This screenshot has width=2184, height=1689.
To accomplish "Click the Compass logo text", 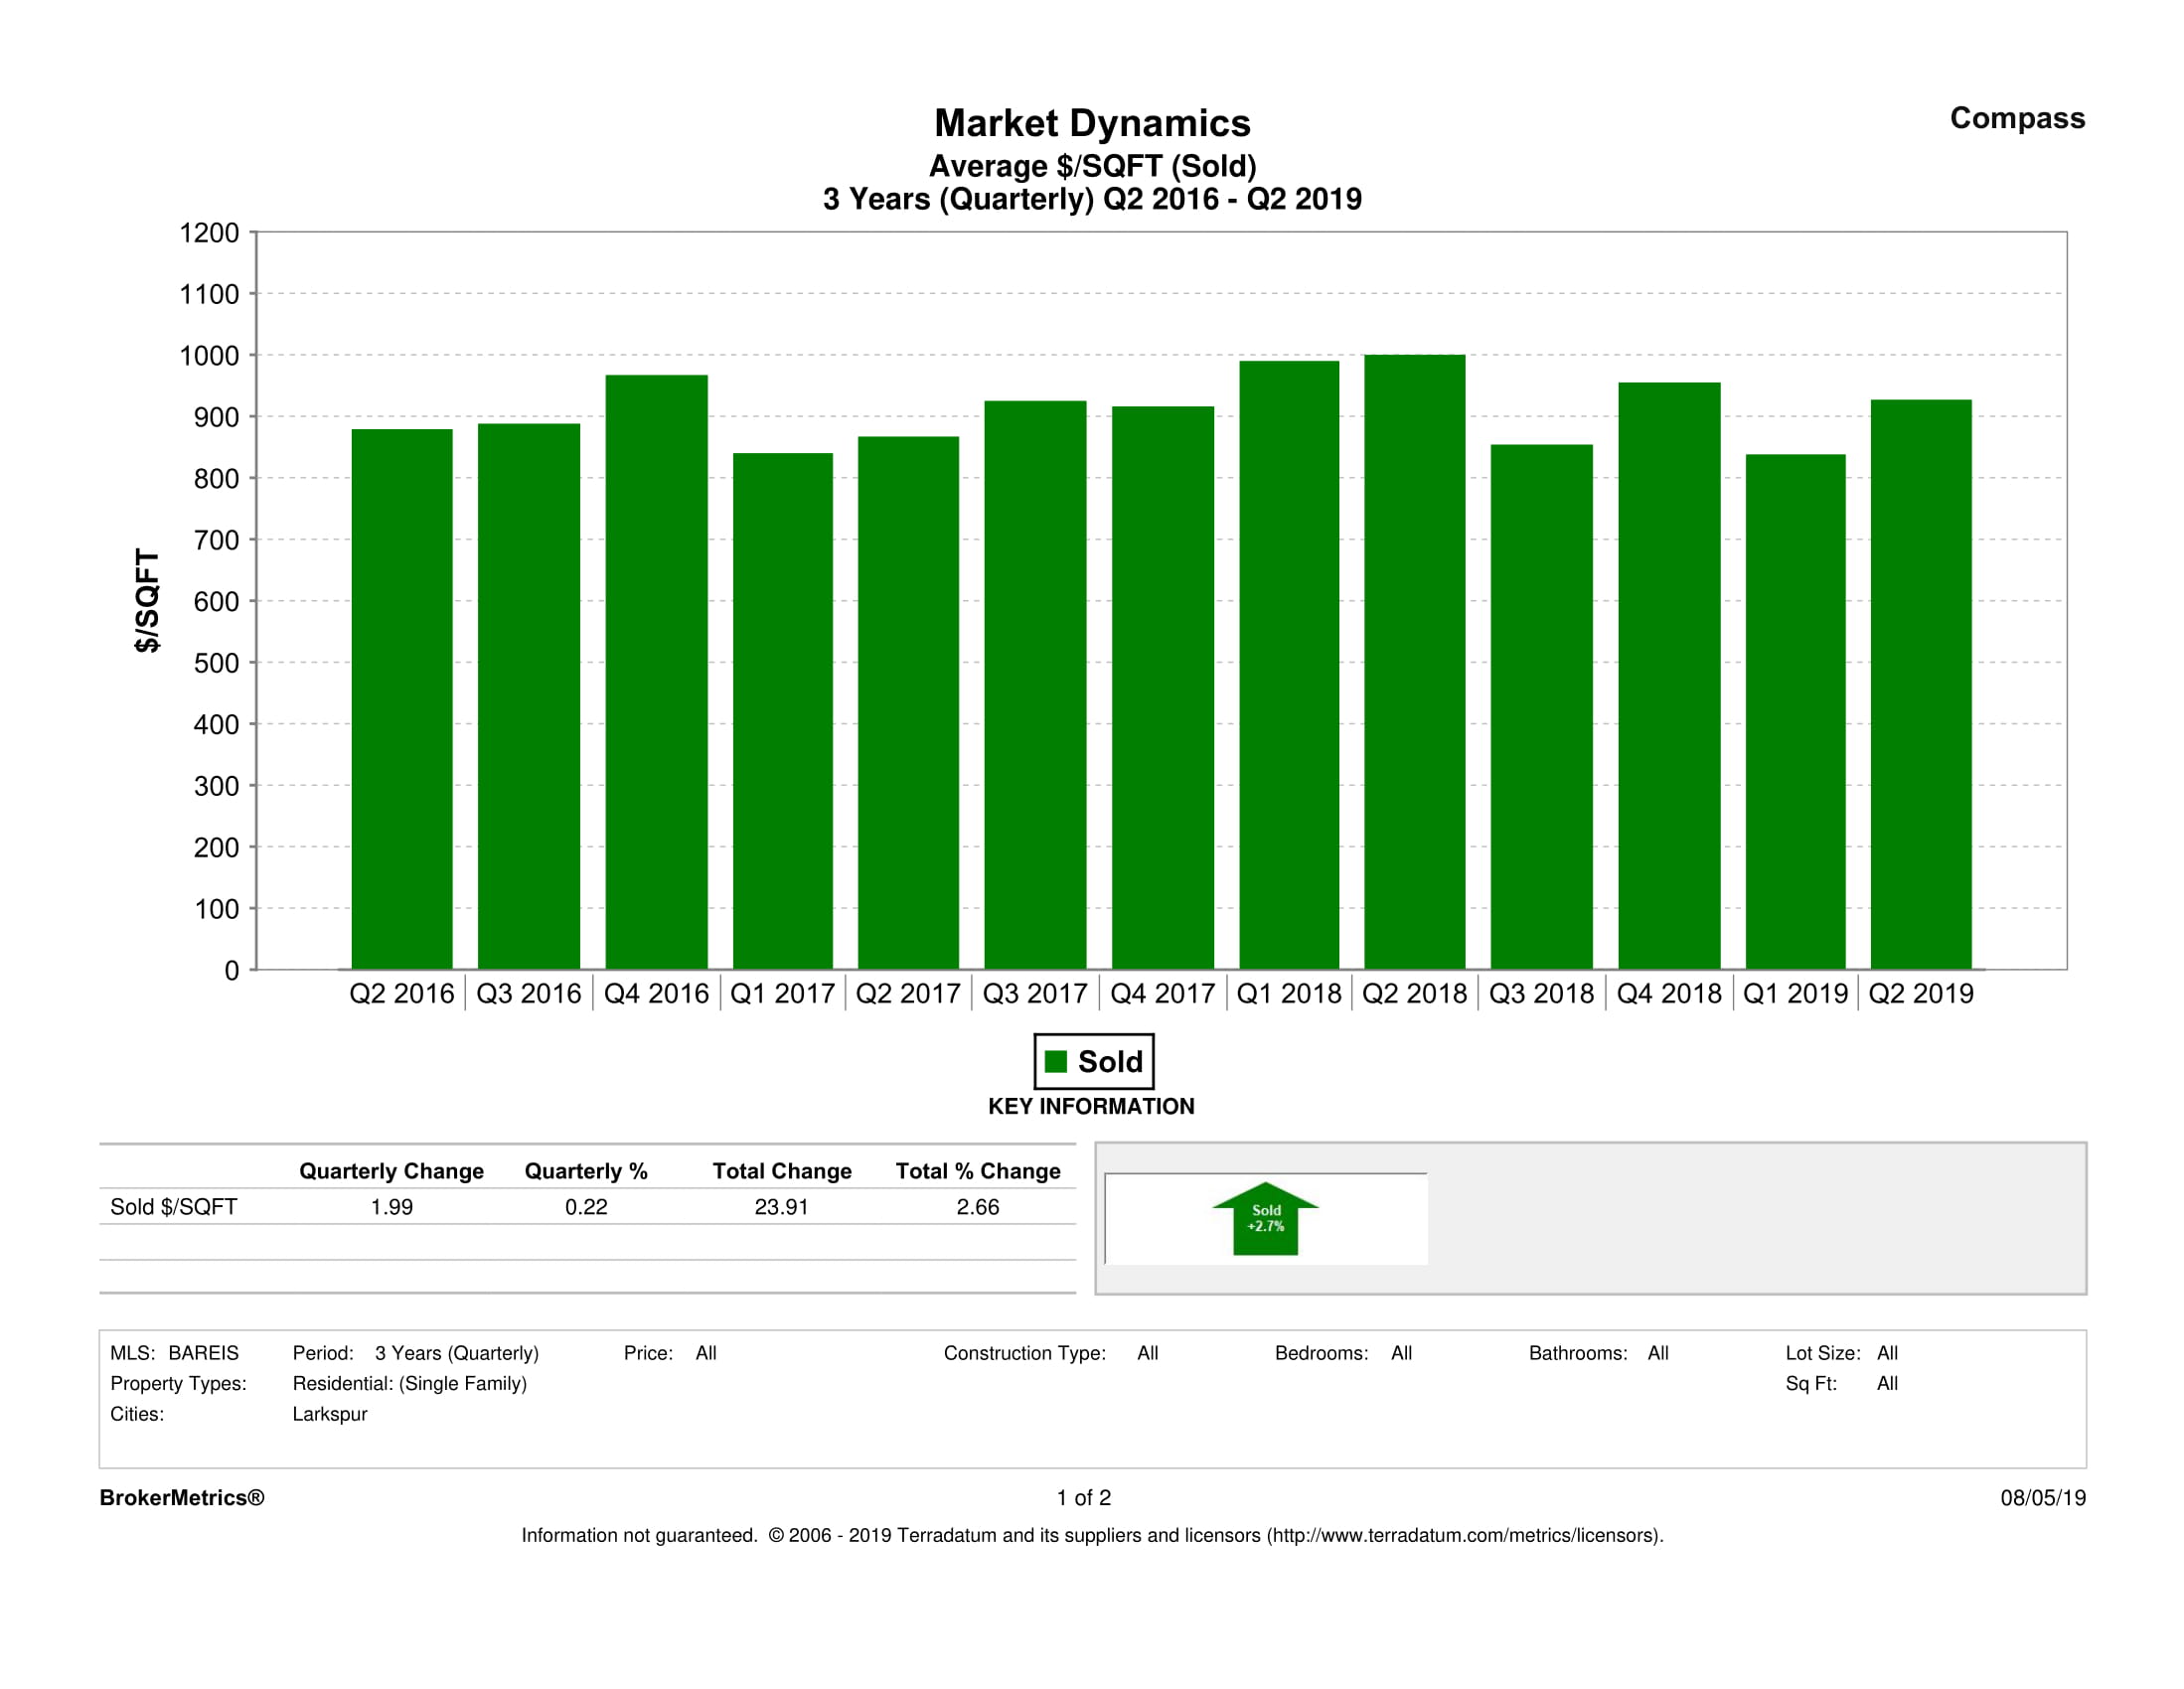I will pyautogui.click(x=2016, y=118).
